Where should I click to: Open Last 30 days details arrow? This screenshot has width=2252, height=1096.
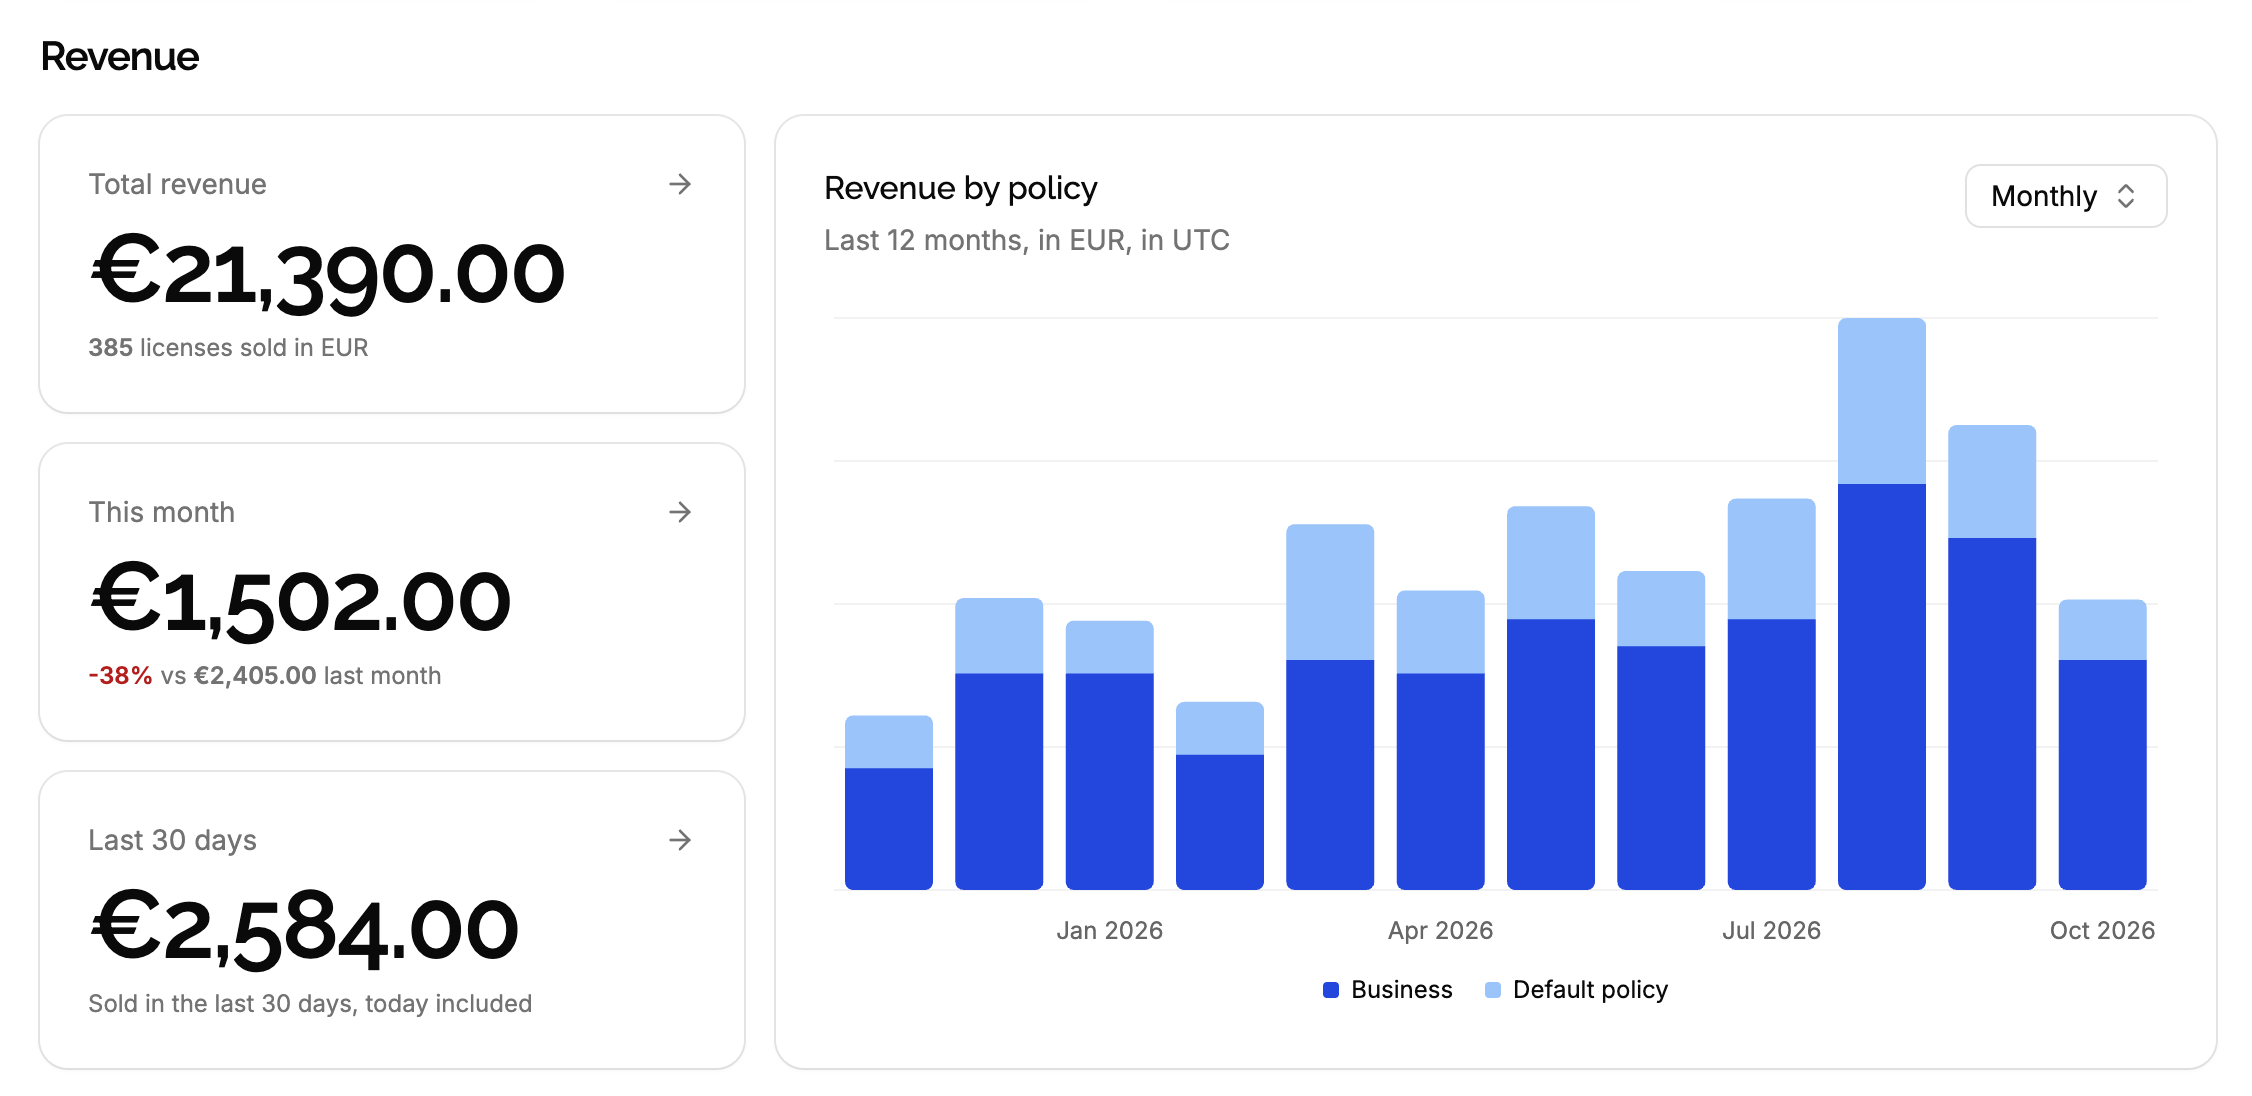click(x=680, y=840)
